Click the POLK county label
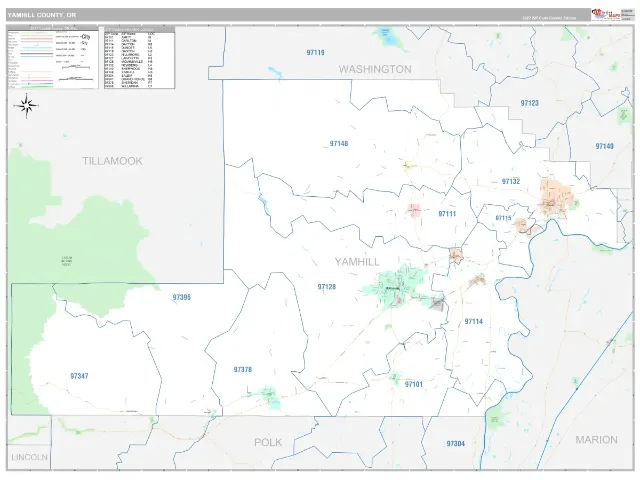 (x=268, y=442)
